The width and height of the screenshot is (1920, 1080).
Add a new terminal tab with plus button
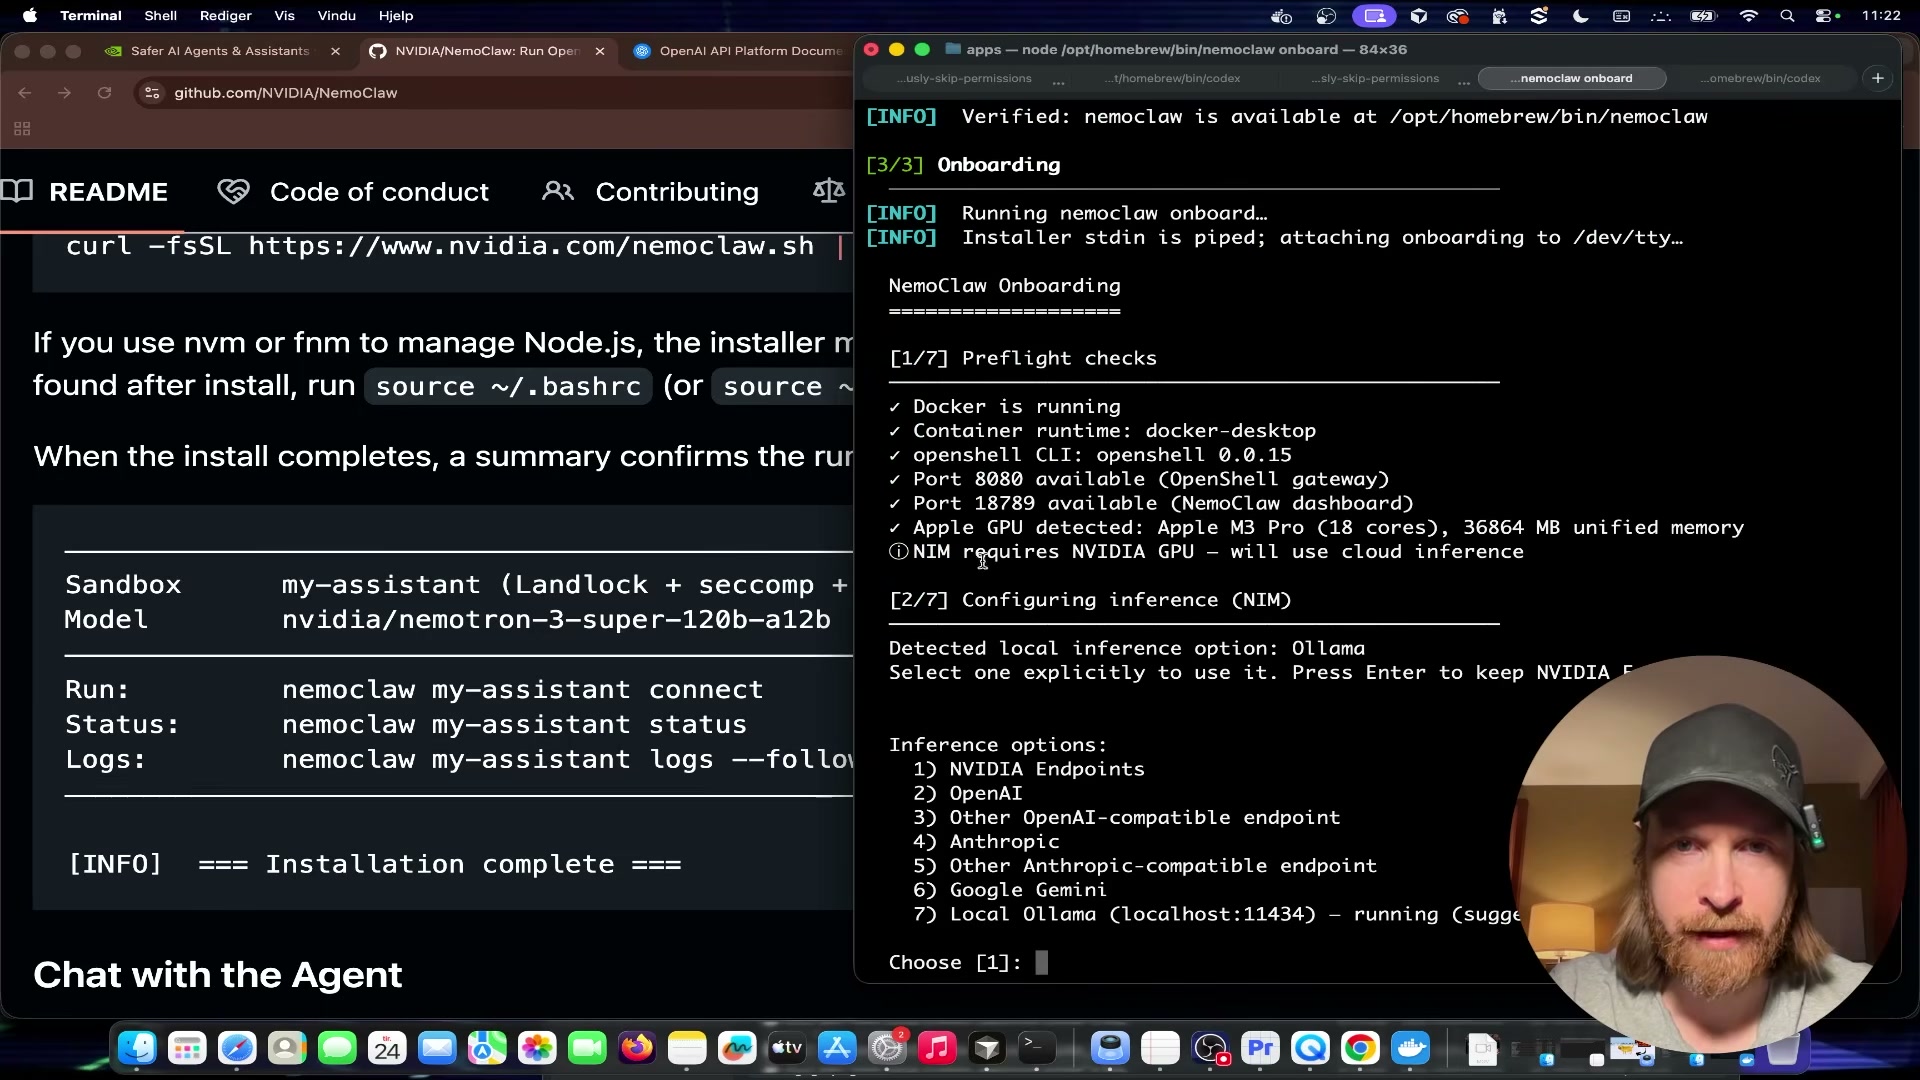click(1878, 78)
